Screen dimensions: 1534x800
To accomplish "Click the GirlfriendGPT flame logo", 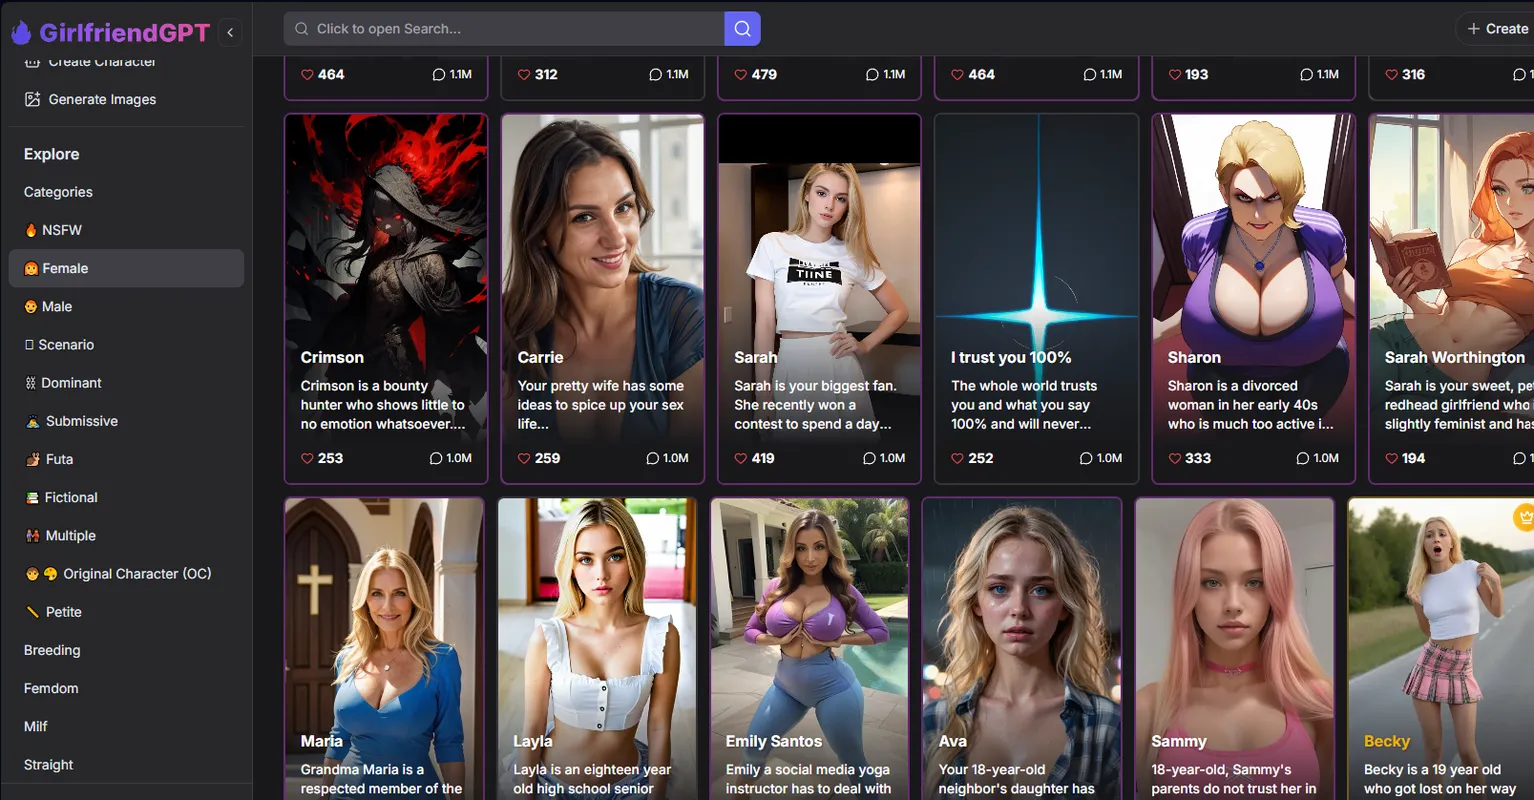I will coord(21,33).
